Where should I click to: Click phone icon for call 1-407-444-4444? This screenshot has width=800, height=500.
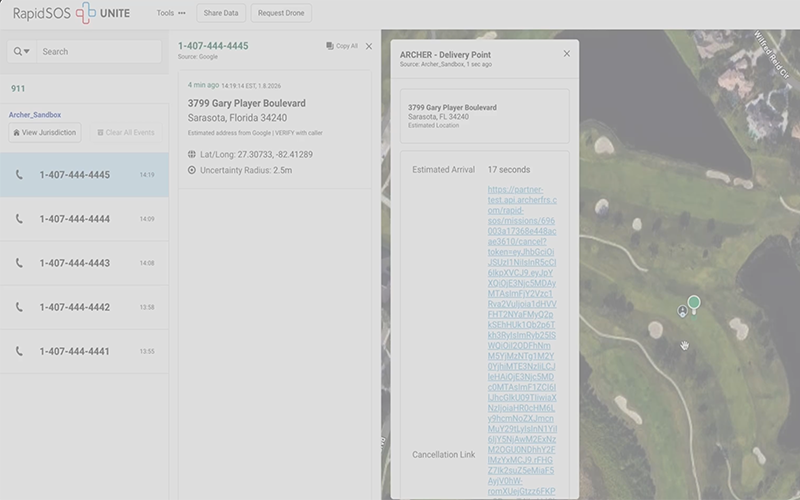pos(19,219)
